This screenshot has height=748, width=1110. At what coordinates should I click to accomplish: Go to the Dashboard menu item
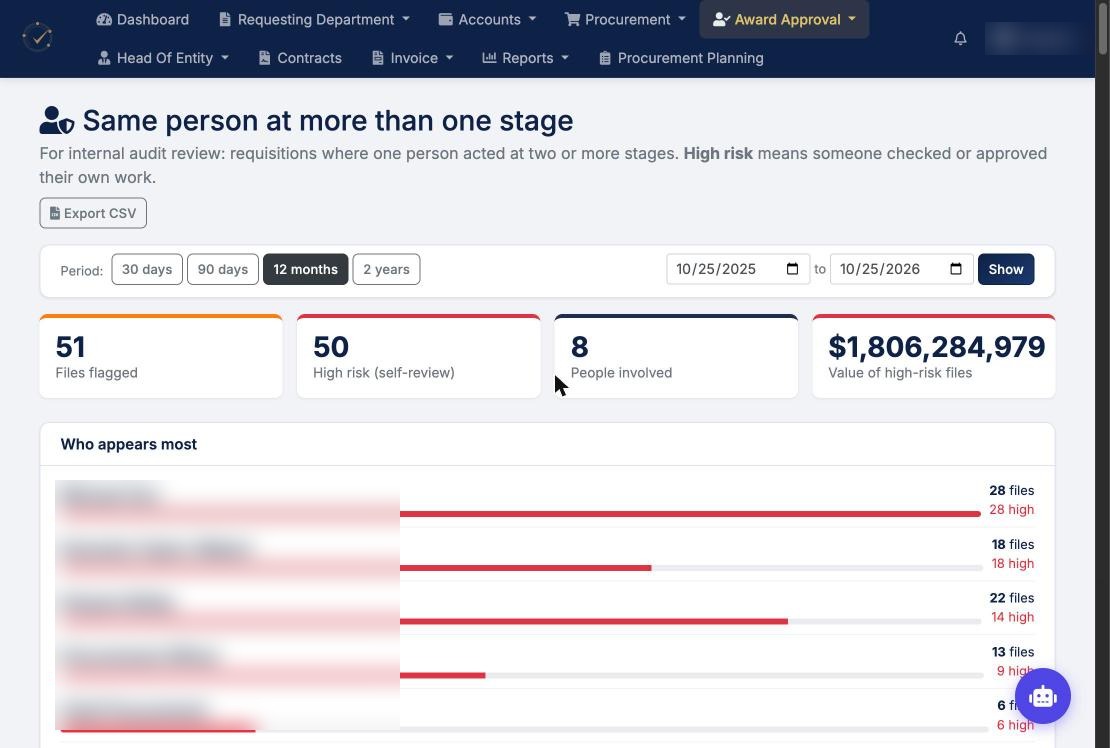[142, 19]
